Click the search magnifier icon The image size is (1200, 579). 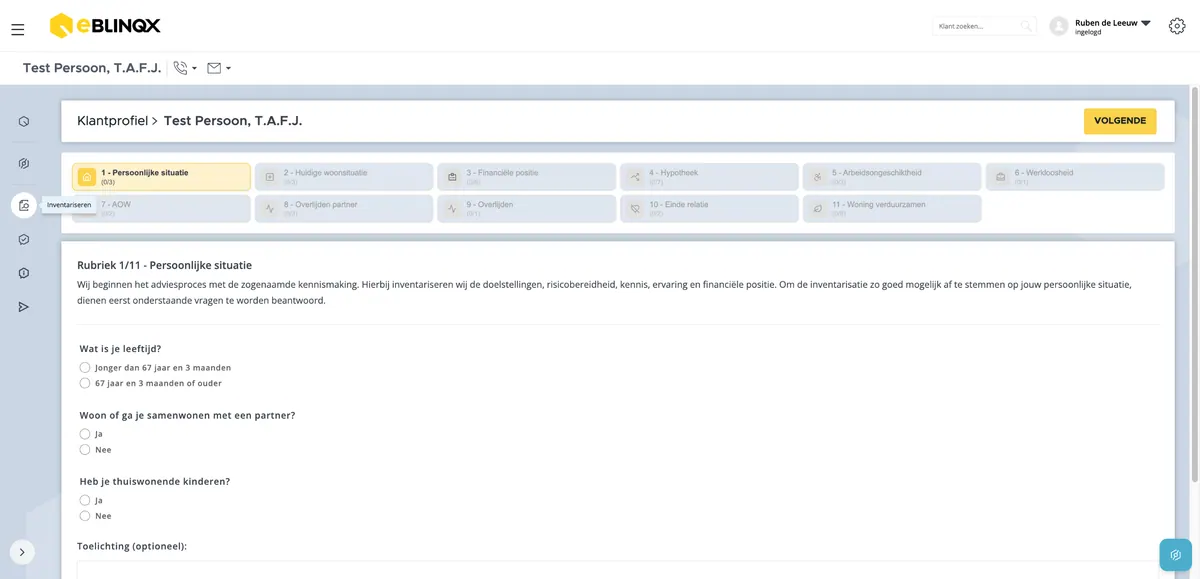[1026, 26]
